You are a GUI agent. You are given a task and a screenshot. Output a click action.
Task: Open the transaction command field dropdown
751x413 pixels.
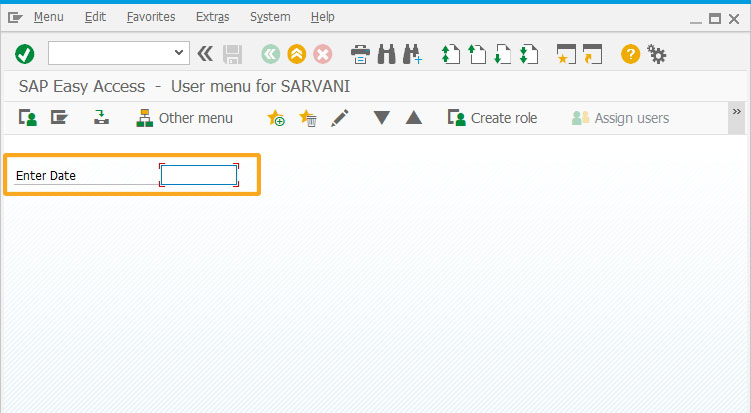[179, 52]
